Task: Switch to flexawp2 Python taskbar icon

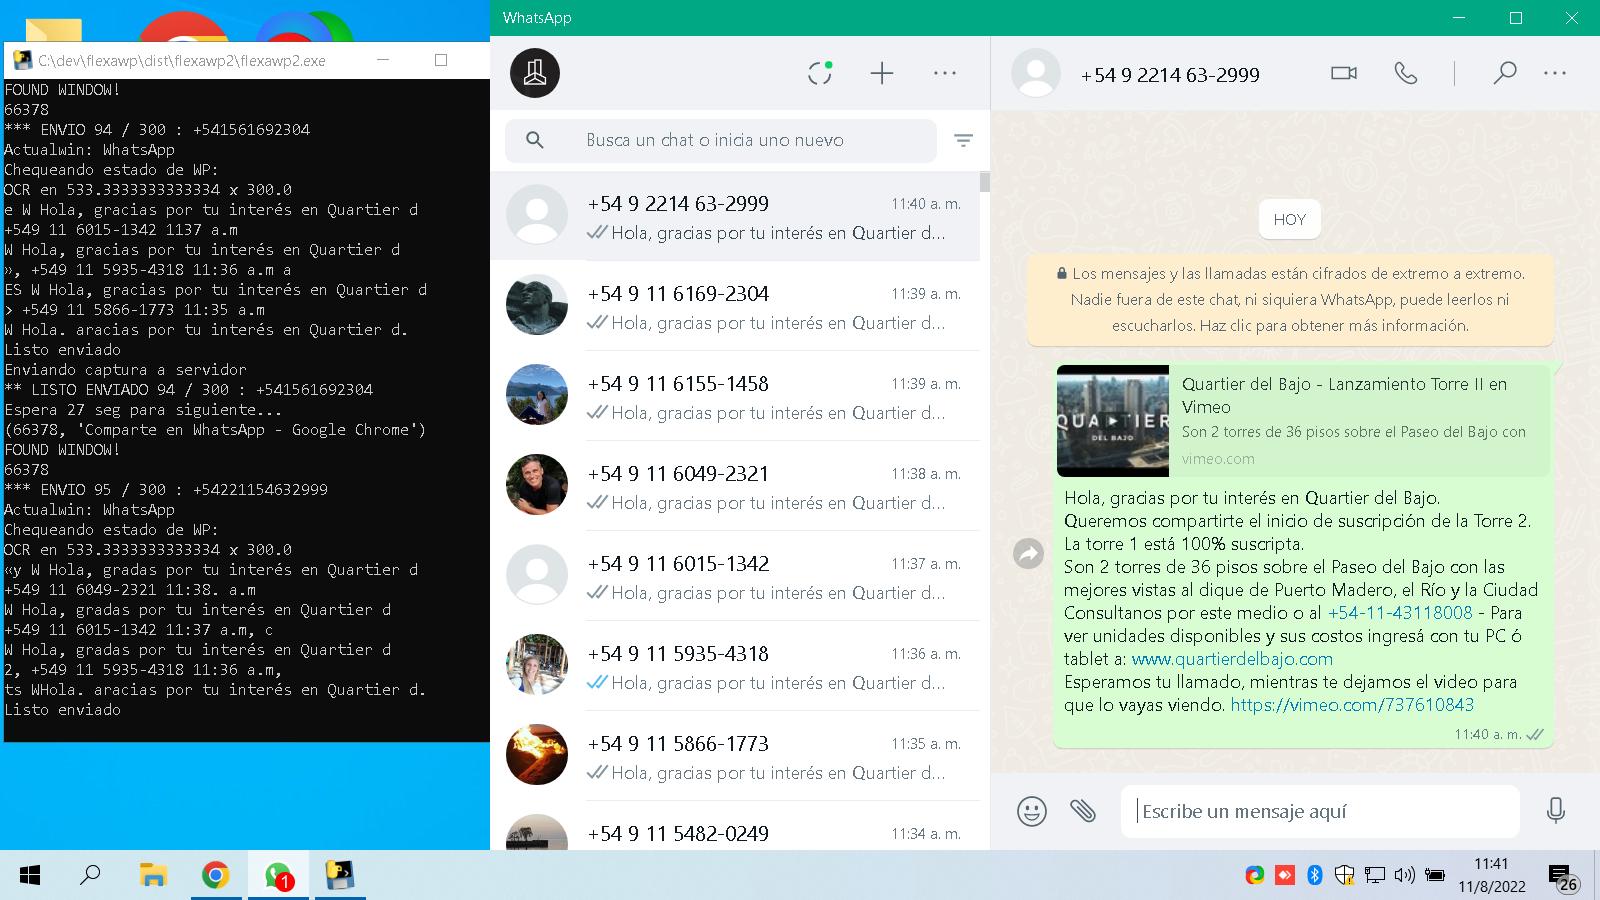Action: click(341, 876)
